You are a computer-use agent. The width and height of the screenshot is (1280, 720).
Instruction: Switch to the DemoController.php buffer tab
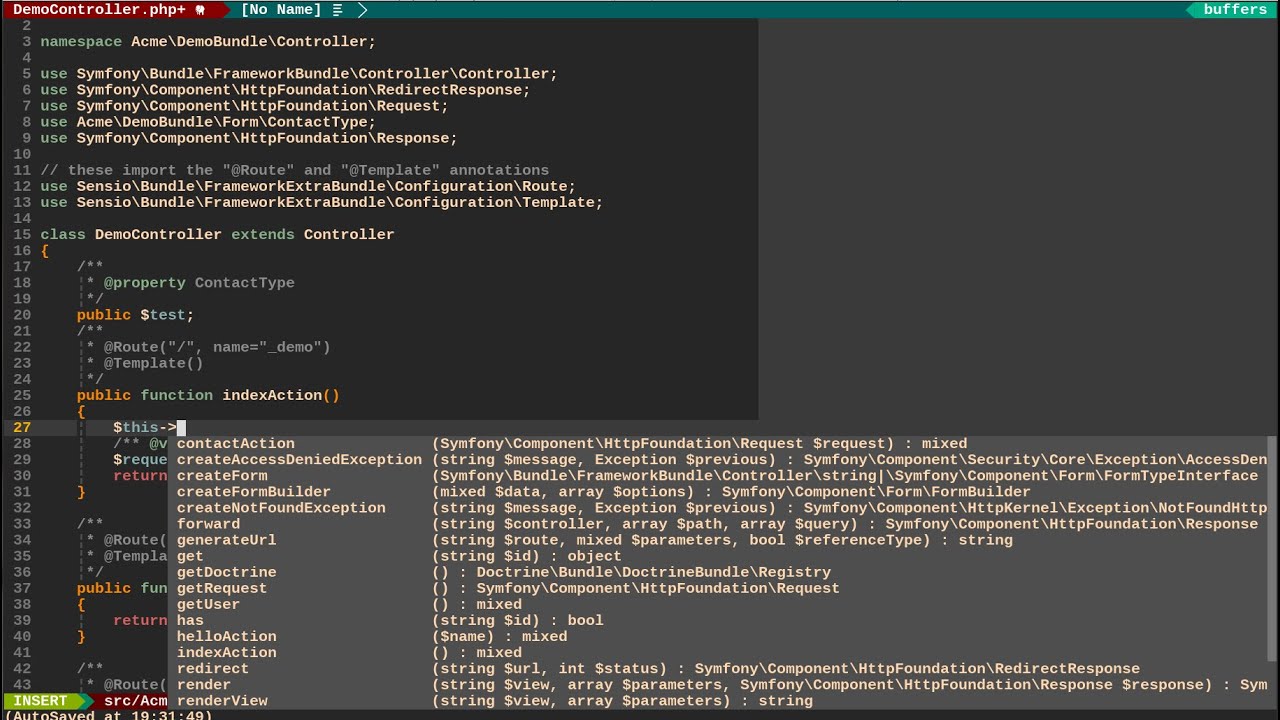coord(100,9)
